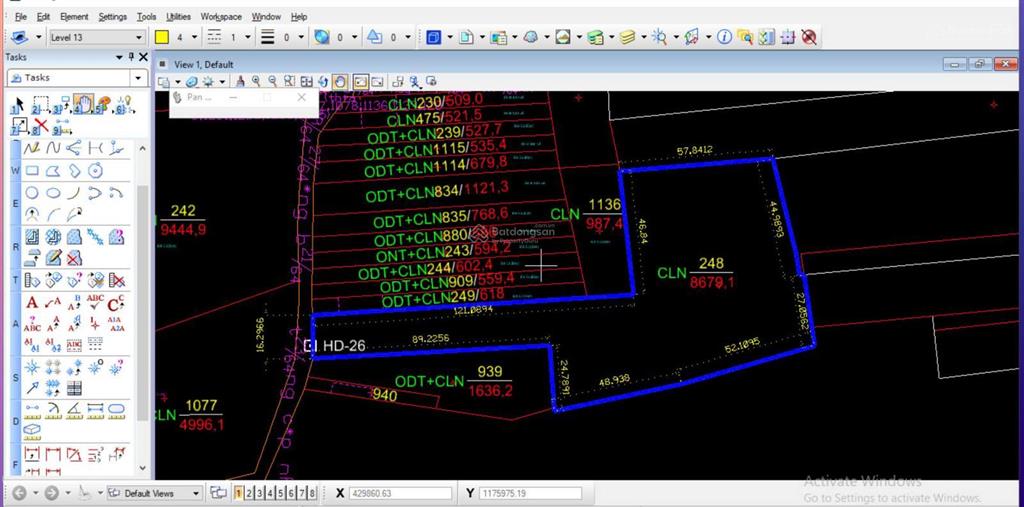Expand the transparency 0 dropdown arrow
This screenshot has height=507, width=1024.
coord(355,37)
